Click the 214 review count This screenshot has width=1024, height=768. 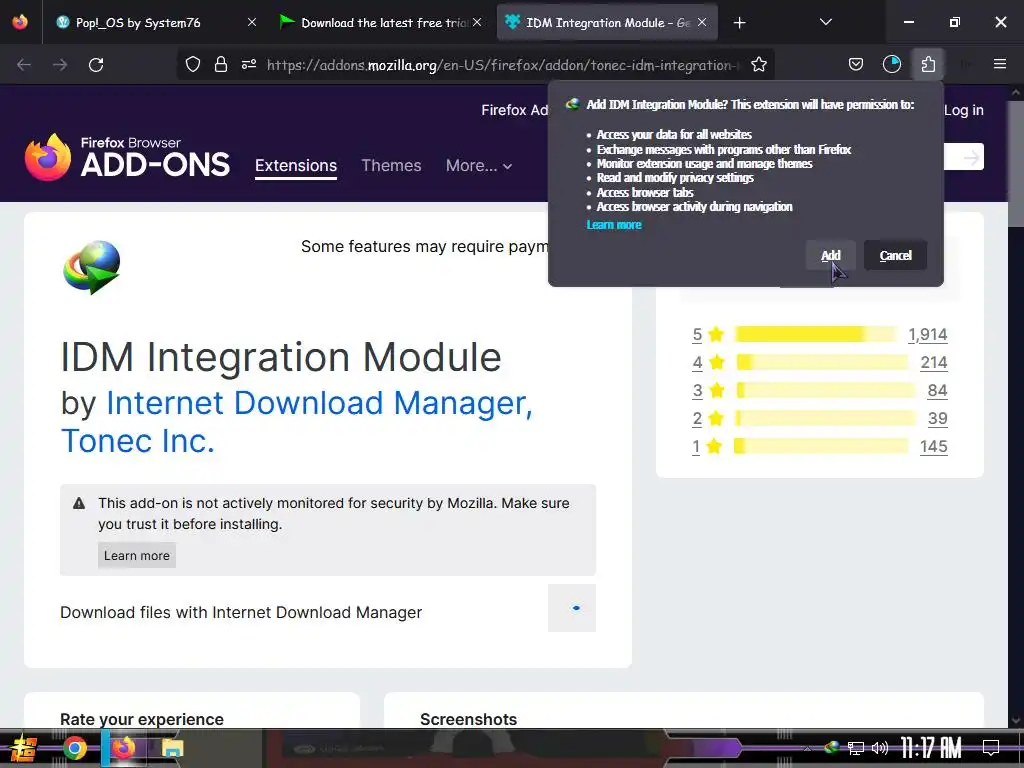[x=933, y=362]
